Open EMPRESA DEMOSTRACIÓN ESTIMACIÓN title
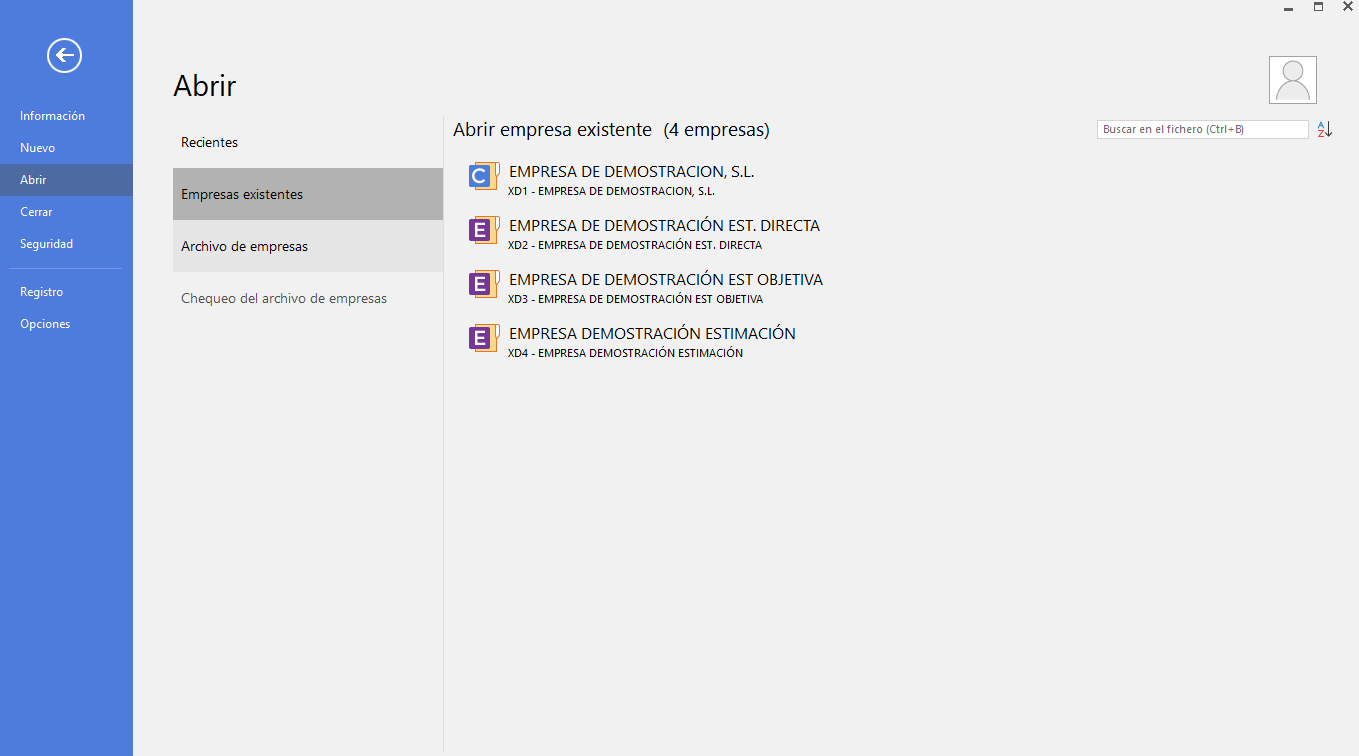Viewport: 1359px width, 756px height. tap(652, 334)
